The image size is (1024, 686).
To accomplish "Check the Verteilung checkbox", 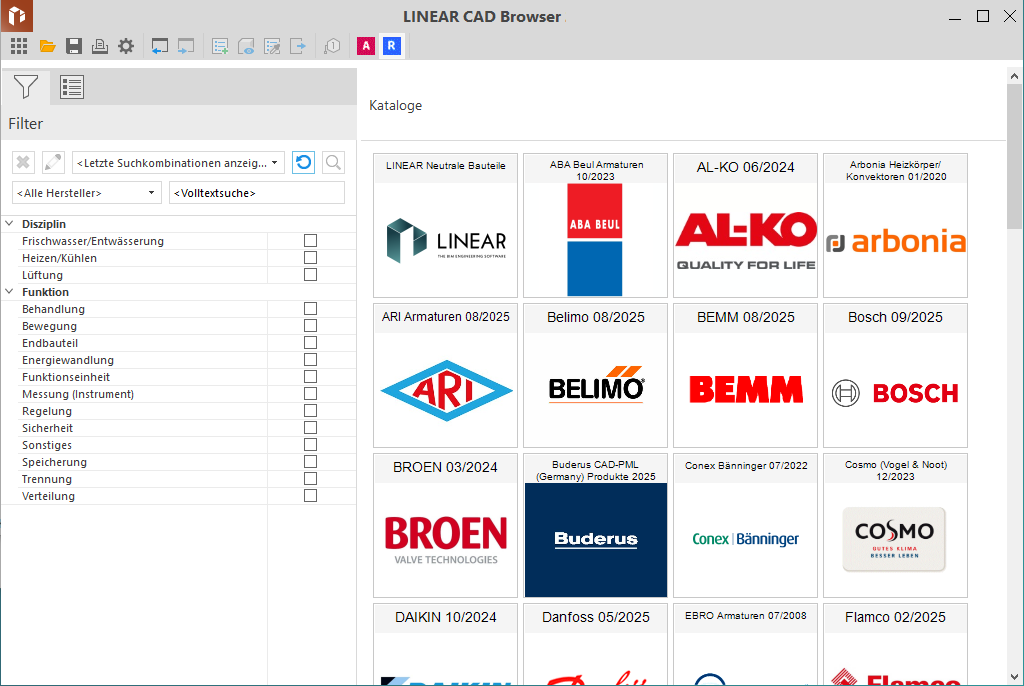I will coord(310,495).
